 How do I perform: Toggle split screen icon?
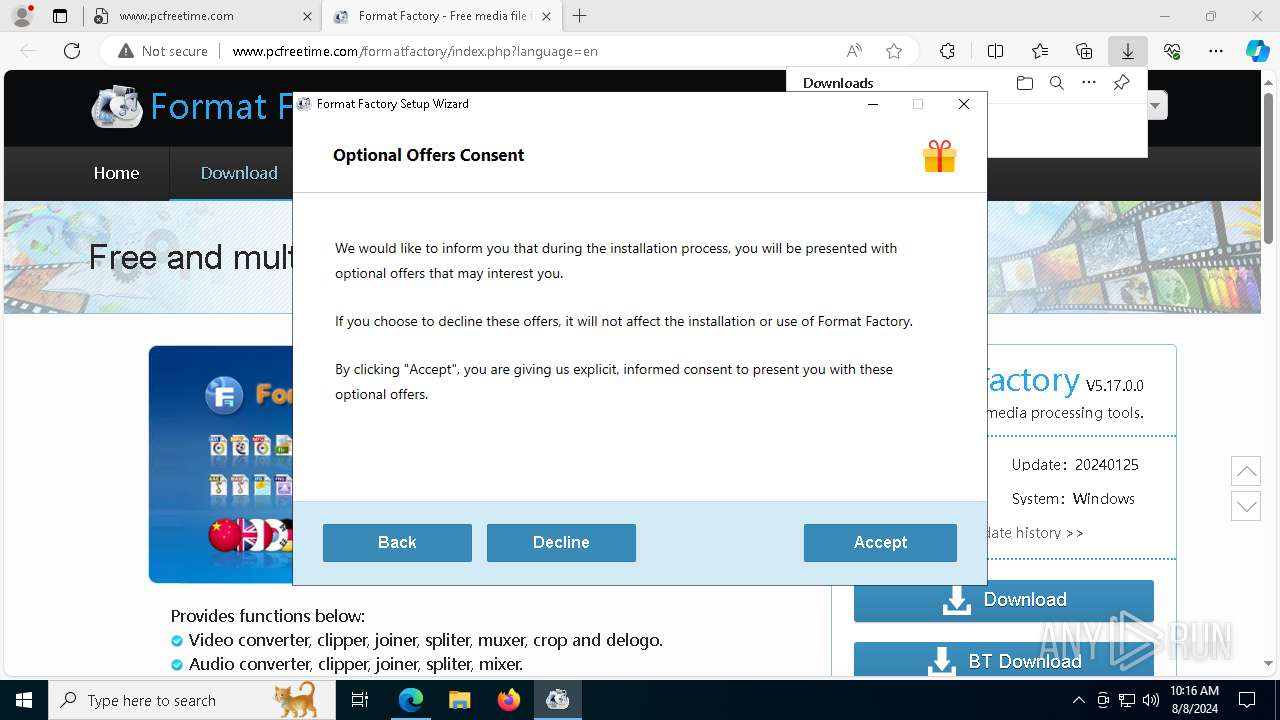point(995,51)
